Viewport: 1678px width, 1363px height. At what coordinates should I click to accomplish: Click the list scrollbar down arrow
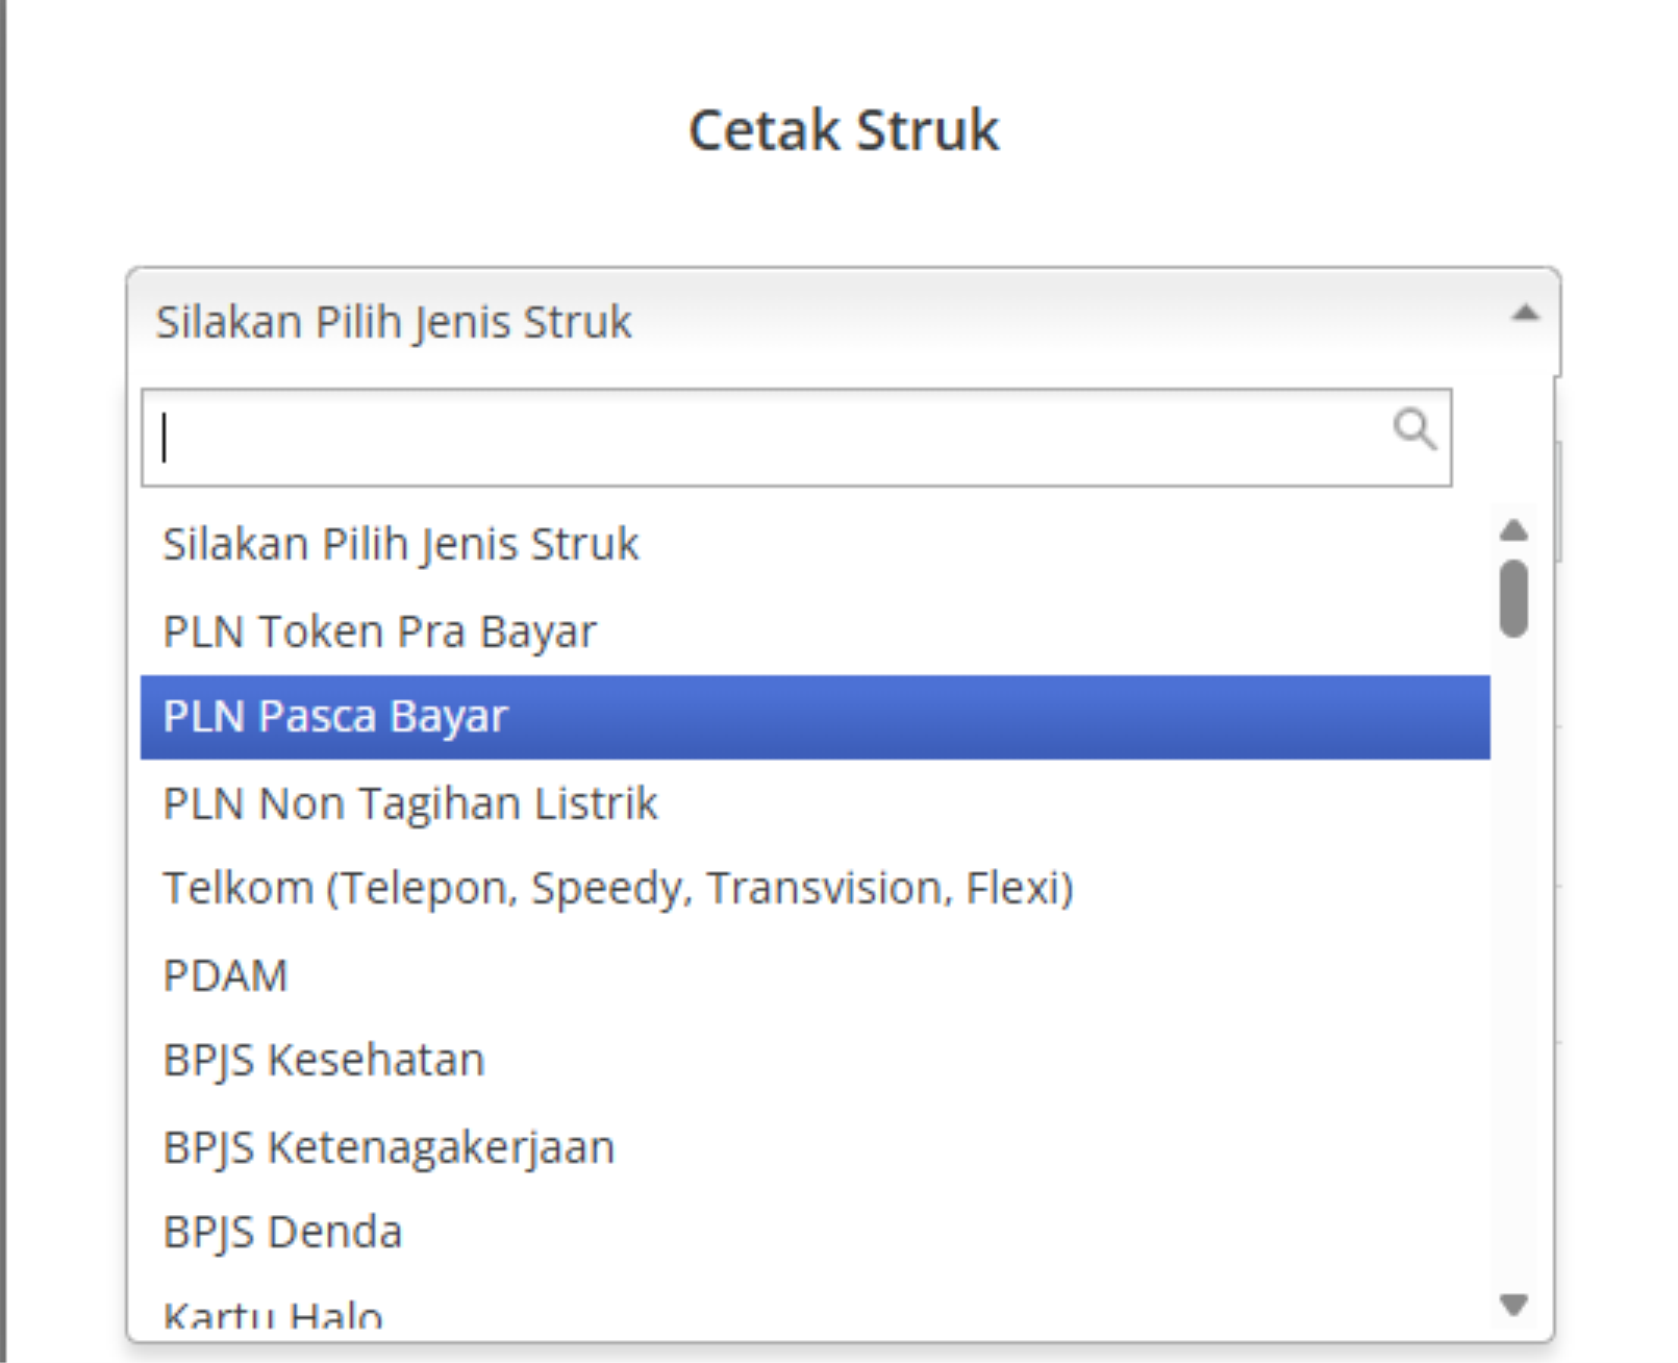click(1514, 1305)
